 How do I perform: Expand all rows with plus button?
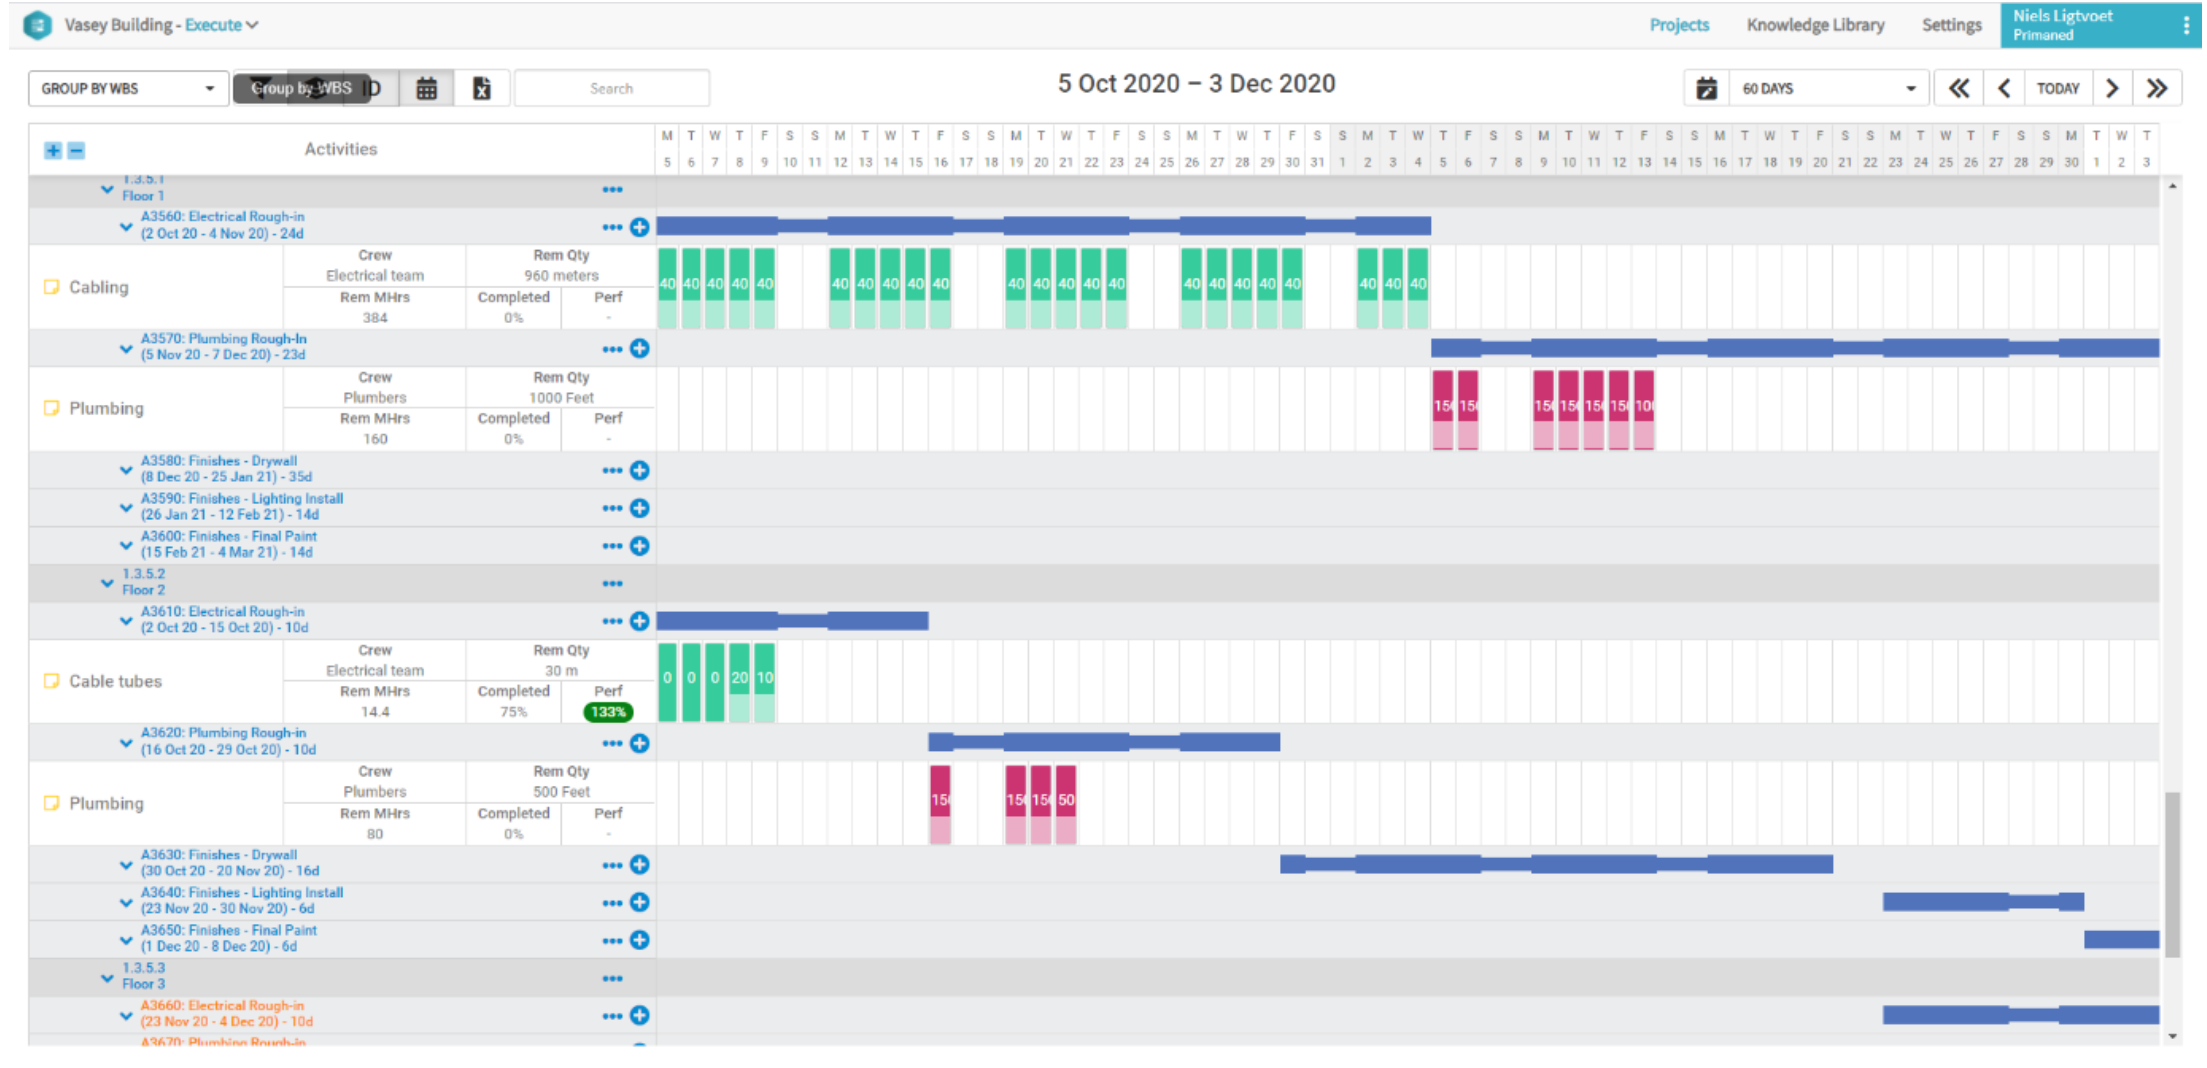pos(53,151)
